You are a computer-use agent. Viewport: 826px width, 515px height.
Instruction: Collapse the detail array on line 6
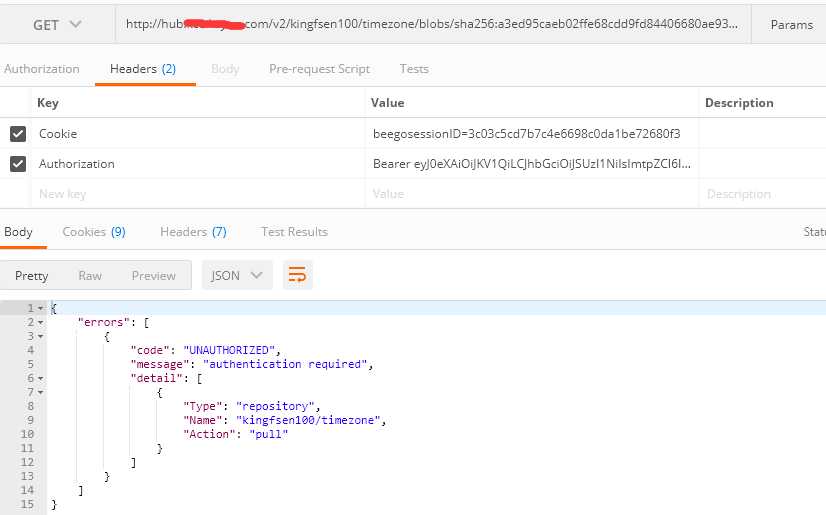(41, 379)
